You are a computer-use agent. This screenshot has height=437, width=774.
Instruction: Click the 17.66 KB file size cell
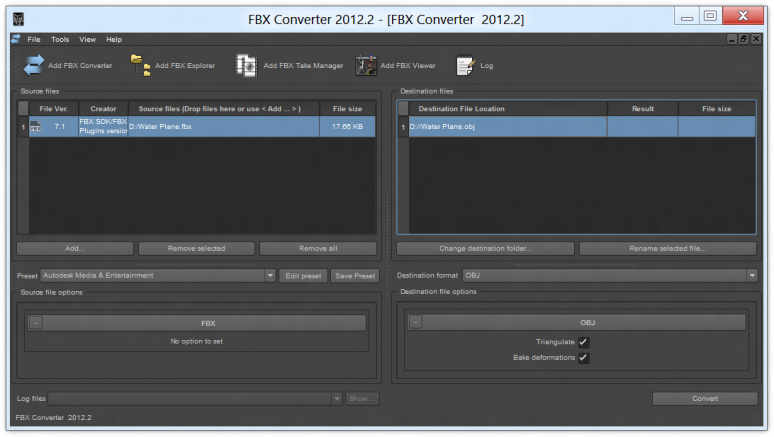click(348, 126)
